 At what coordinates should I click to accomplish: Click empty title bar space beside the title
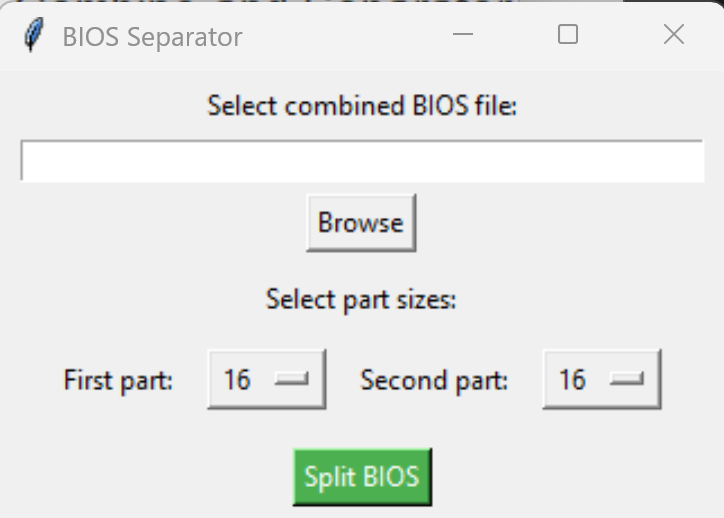pyautogui.click(x=340, y=36)
